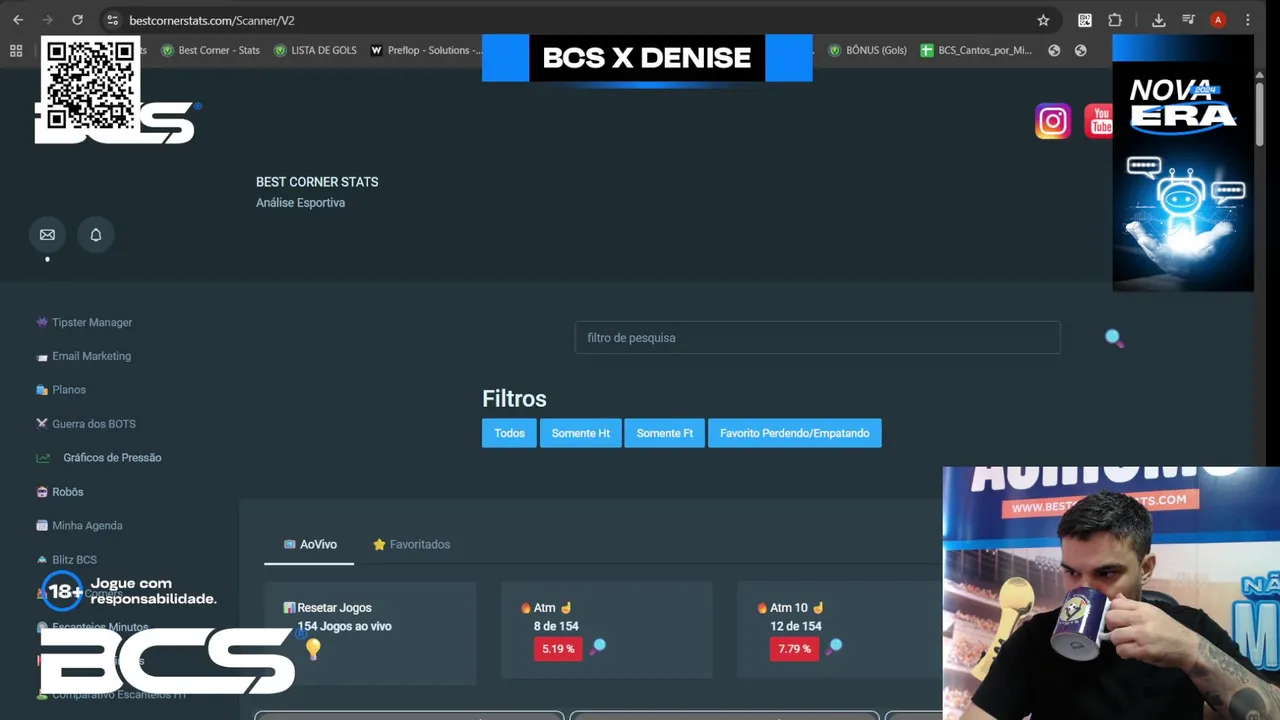Open the notifications bell icon
This screenshot has height=720, width=1280.
pyautogui.click(x=96, y=235)
